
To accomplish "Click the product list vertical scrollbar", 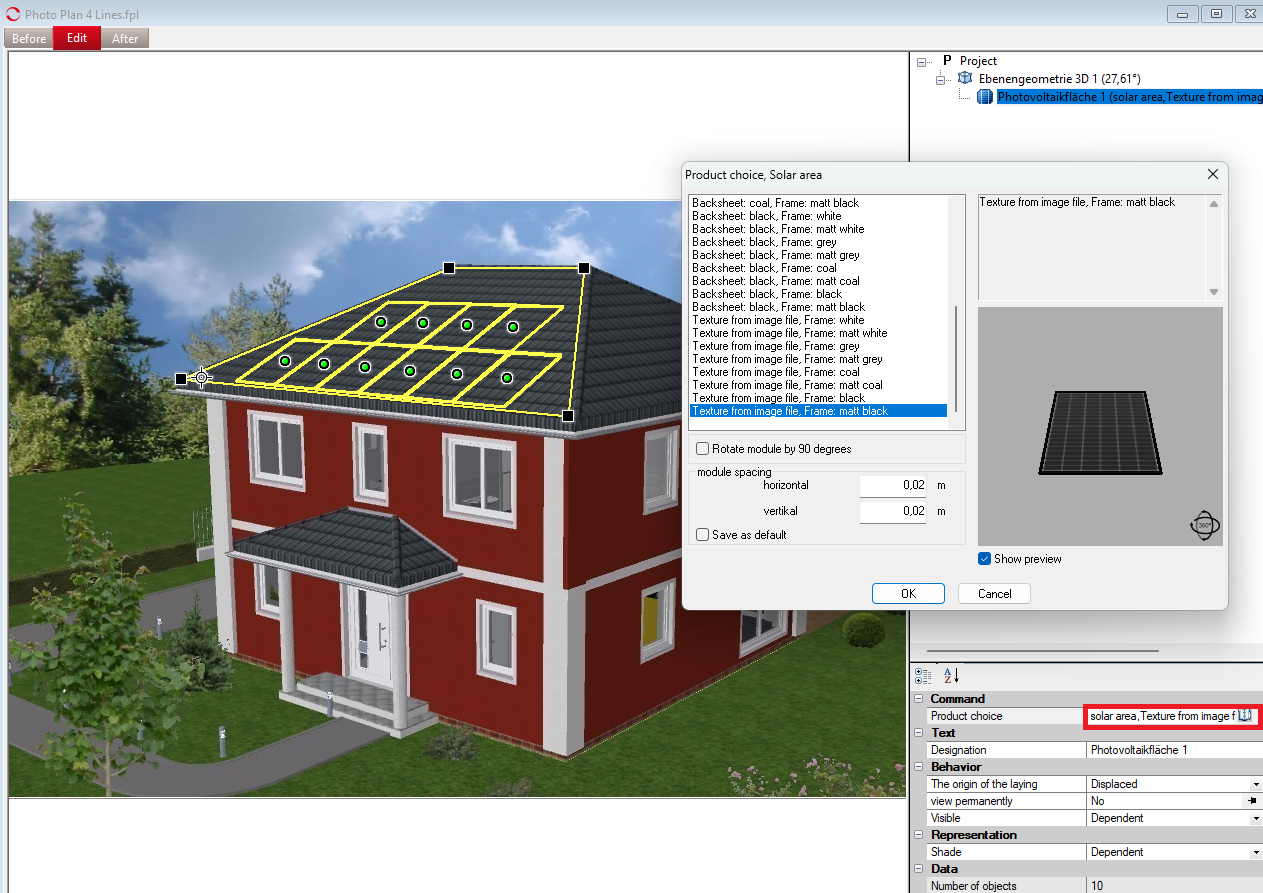I will (x=957, y=358).
